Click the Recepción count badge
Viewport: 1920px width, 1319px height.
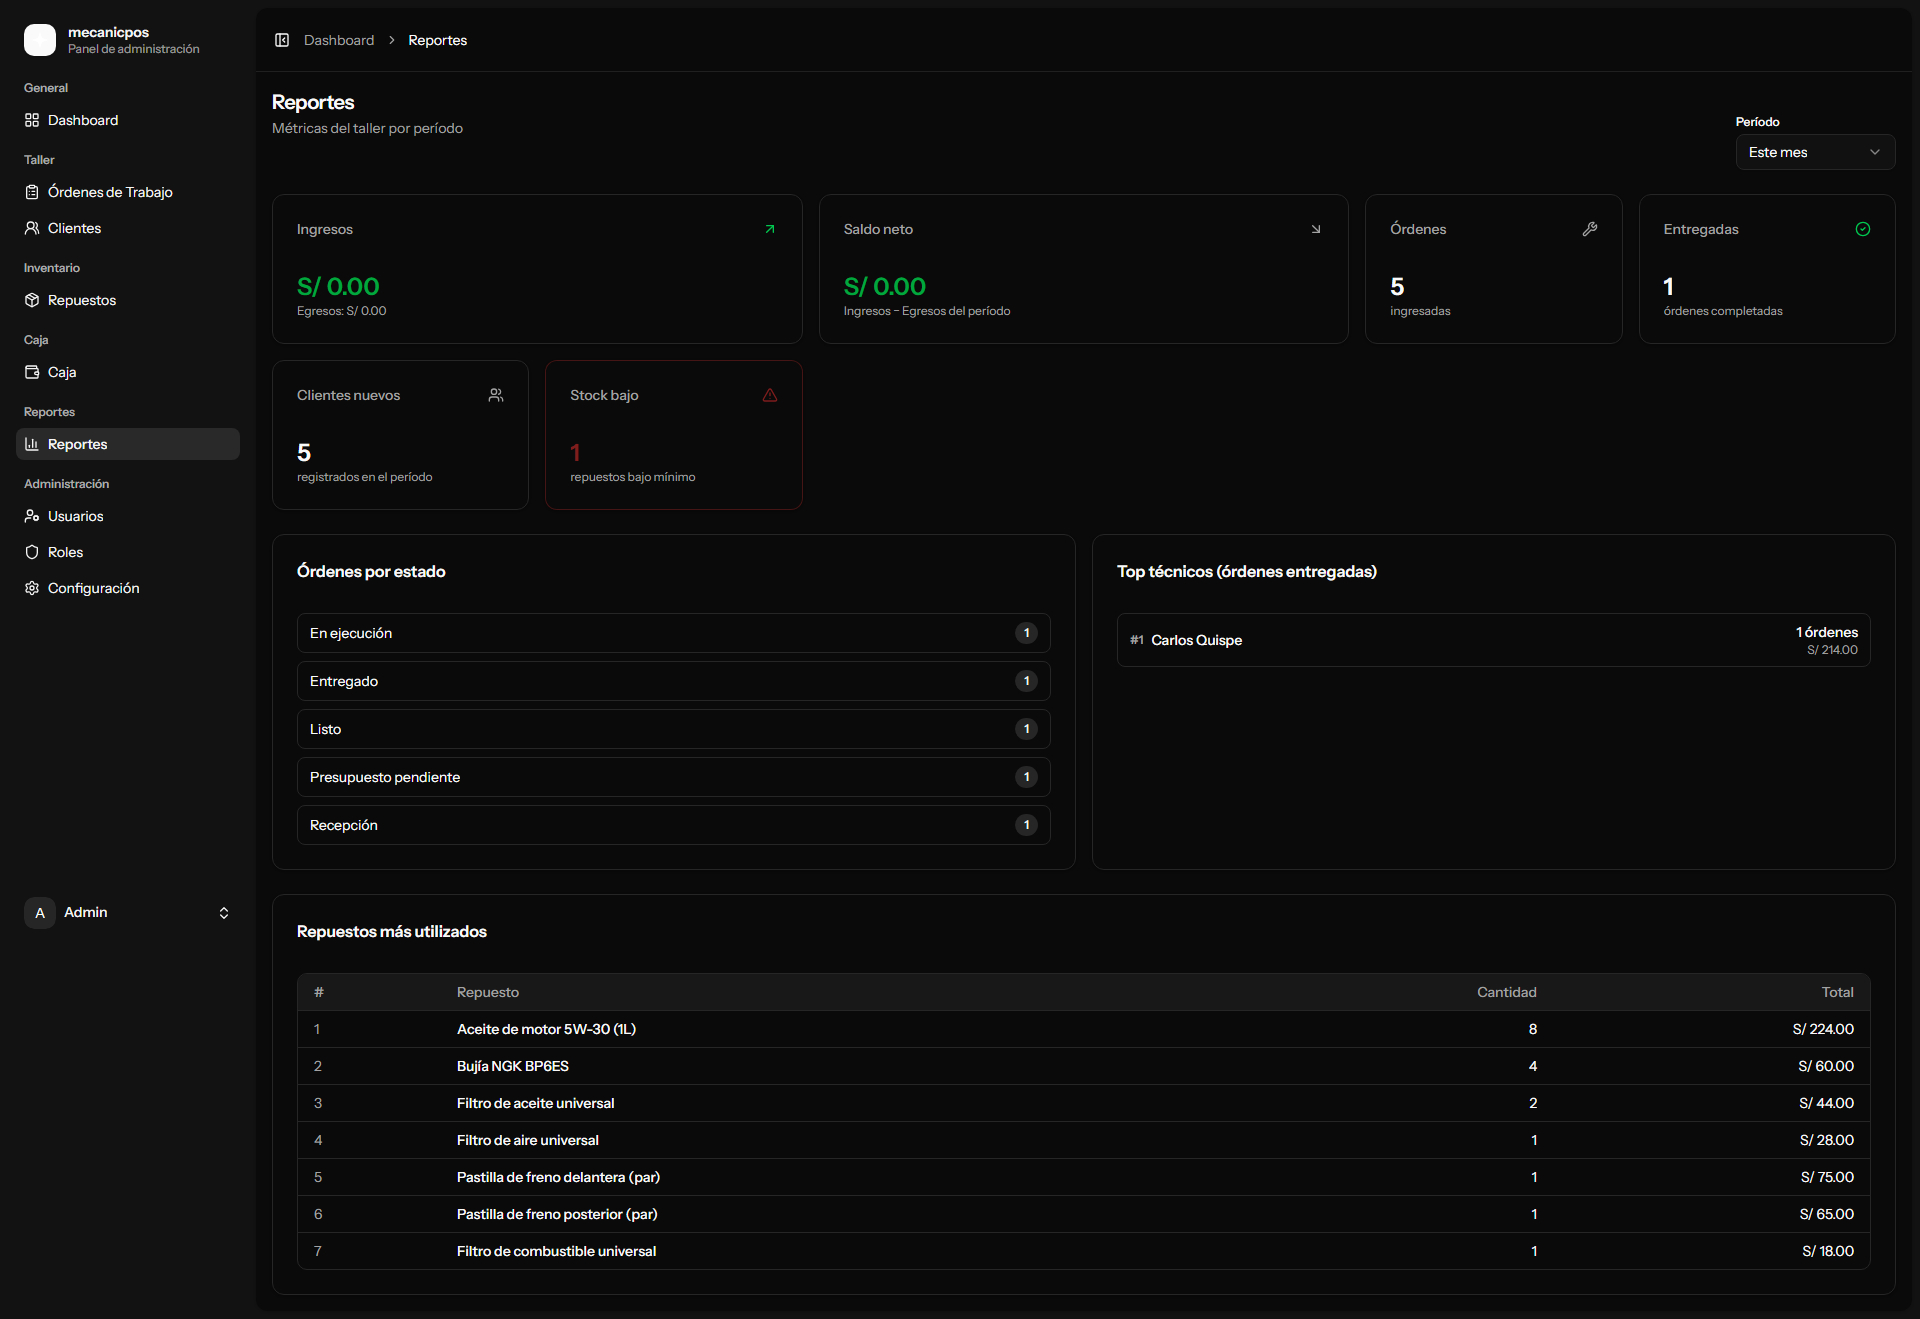pyautogui.click(x=1026, y=825)
